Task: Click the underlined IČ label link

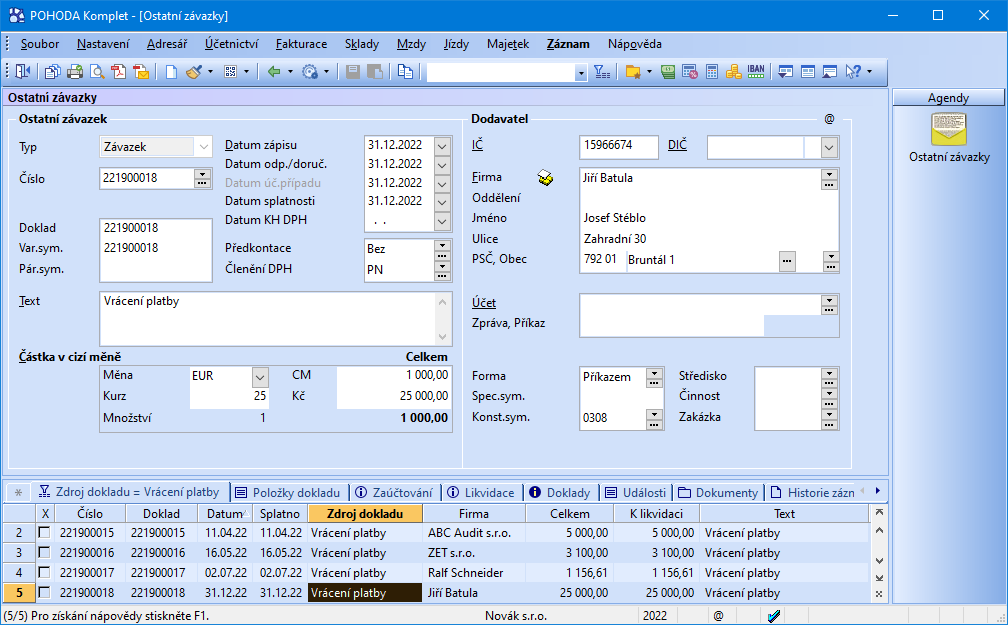Action: pos(477,145)
